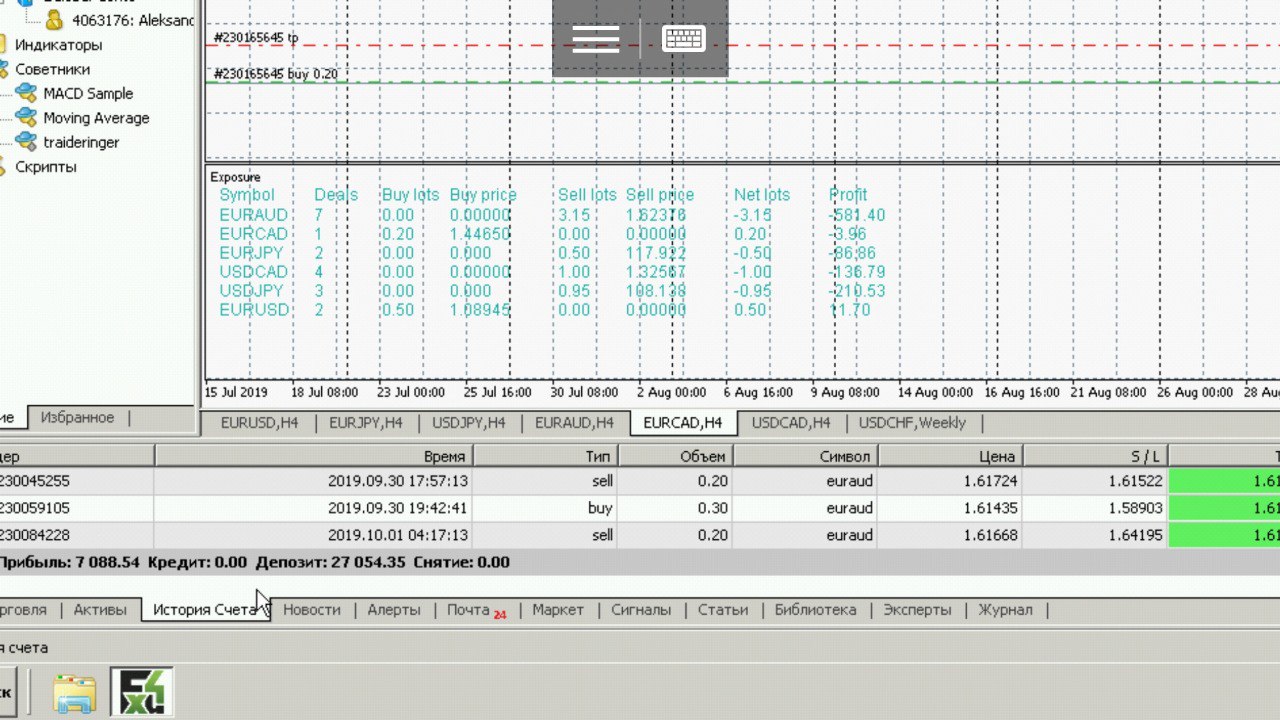
Task: Select the MACD Sample advisor icon
Action: pyautogui.click(x=26, y=93)
